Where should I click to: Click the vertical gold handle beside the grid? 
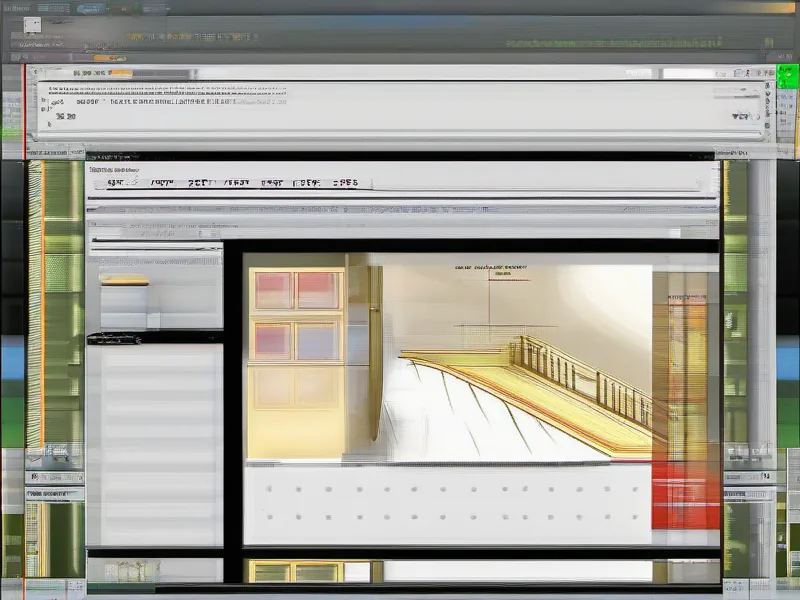pyautogui.click(x=374, y=350)
